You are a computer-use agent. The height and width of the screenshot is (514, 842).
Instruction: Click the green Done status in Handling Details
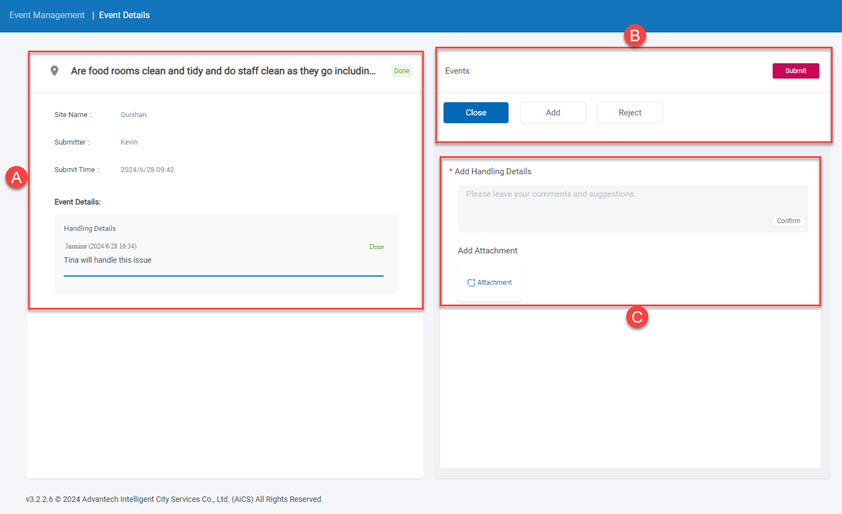(376, 246)
